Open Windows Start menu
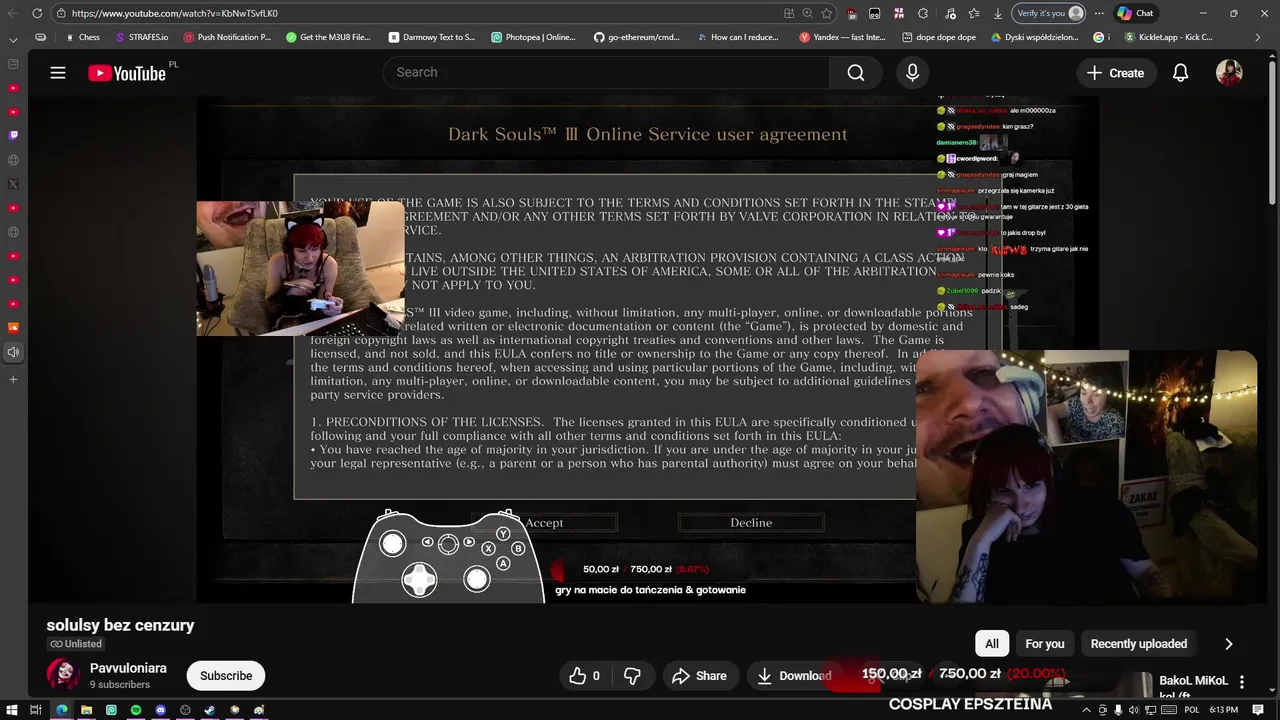The image size is (1280, 720). [11, 710]
